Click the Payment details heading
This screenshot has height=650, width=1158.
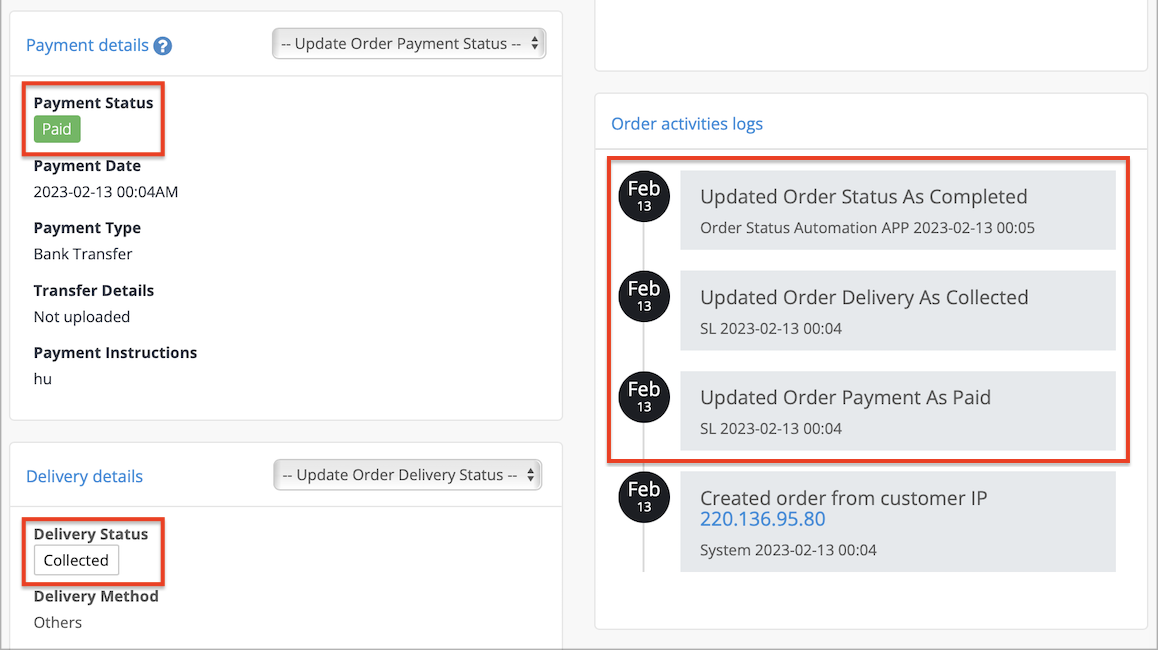pyautogui.click(x=87, y=45)
